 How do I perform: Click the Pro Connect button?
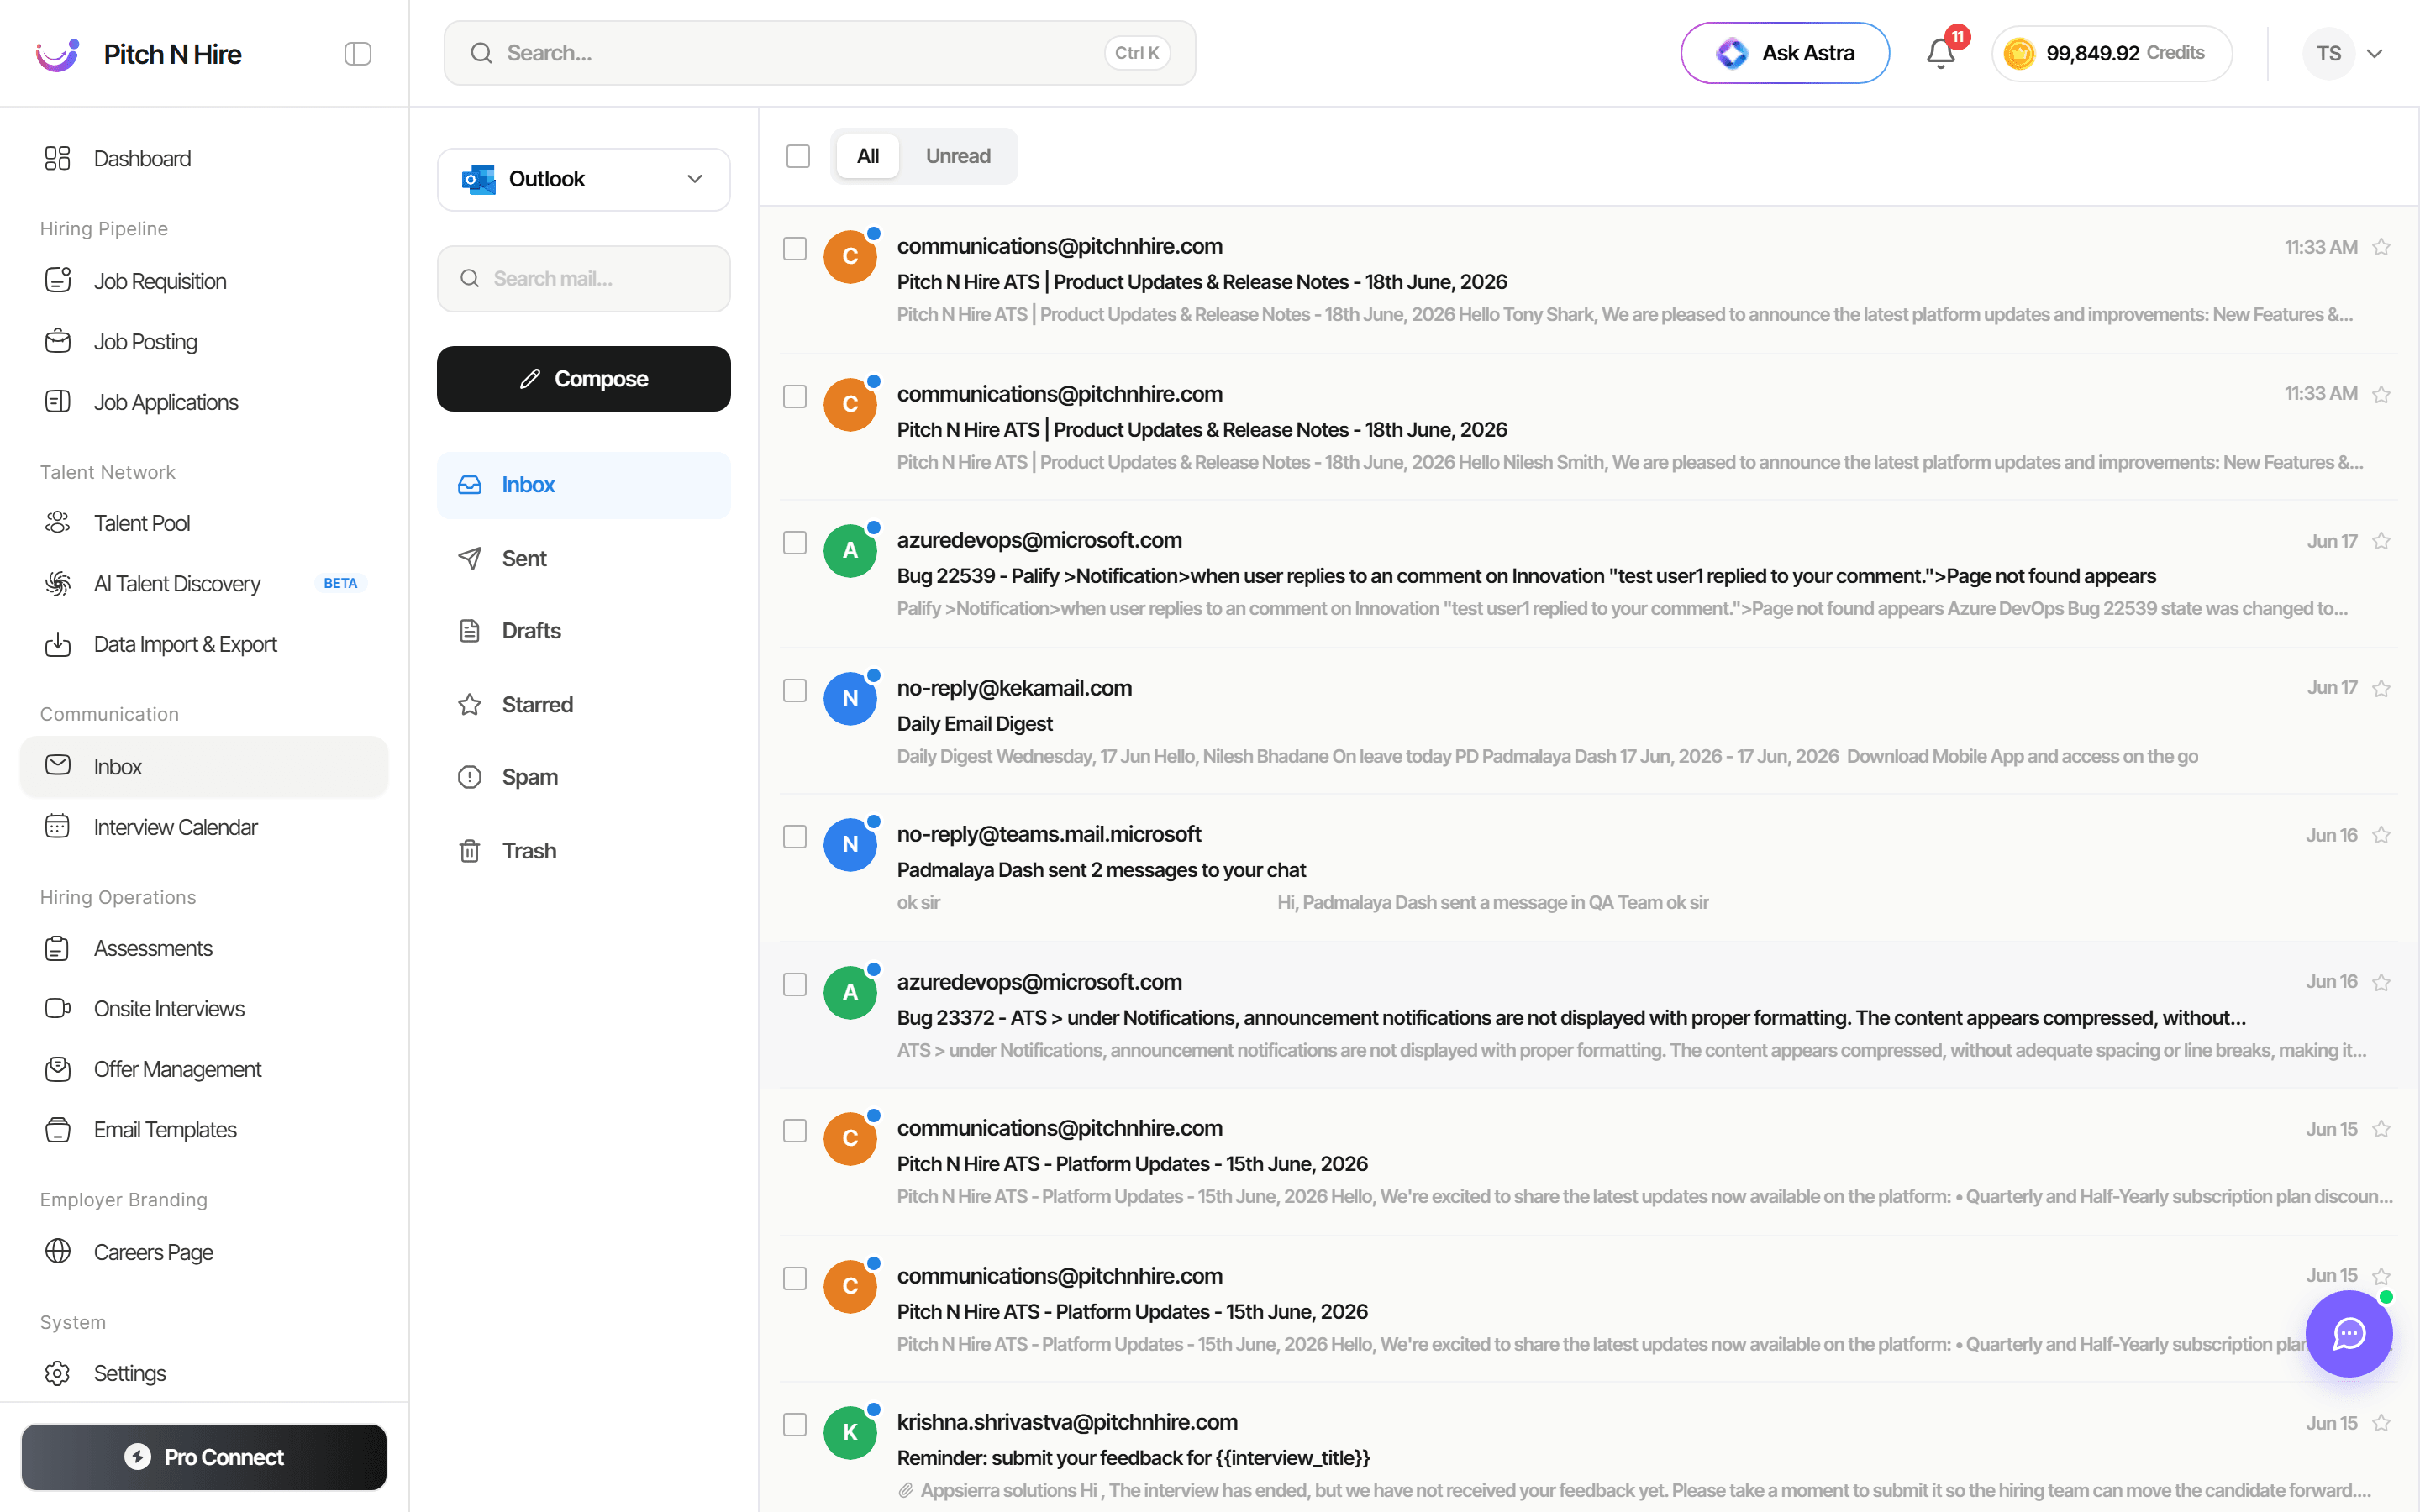(204, 1457)
